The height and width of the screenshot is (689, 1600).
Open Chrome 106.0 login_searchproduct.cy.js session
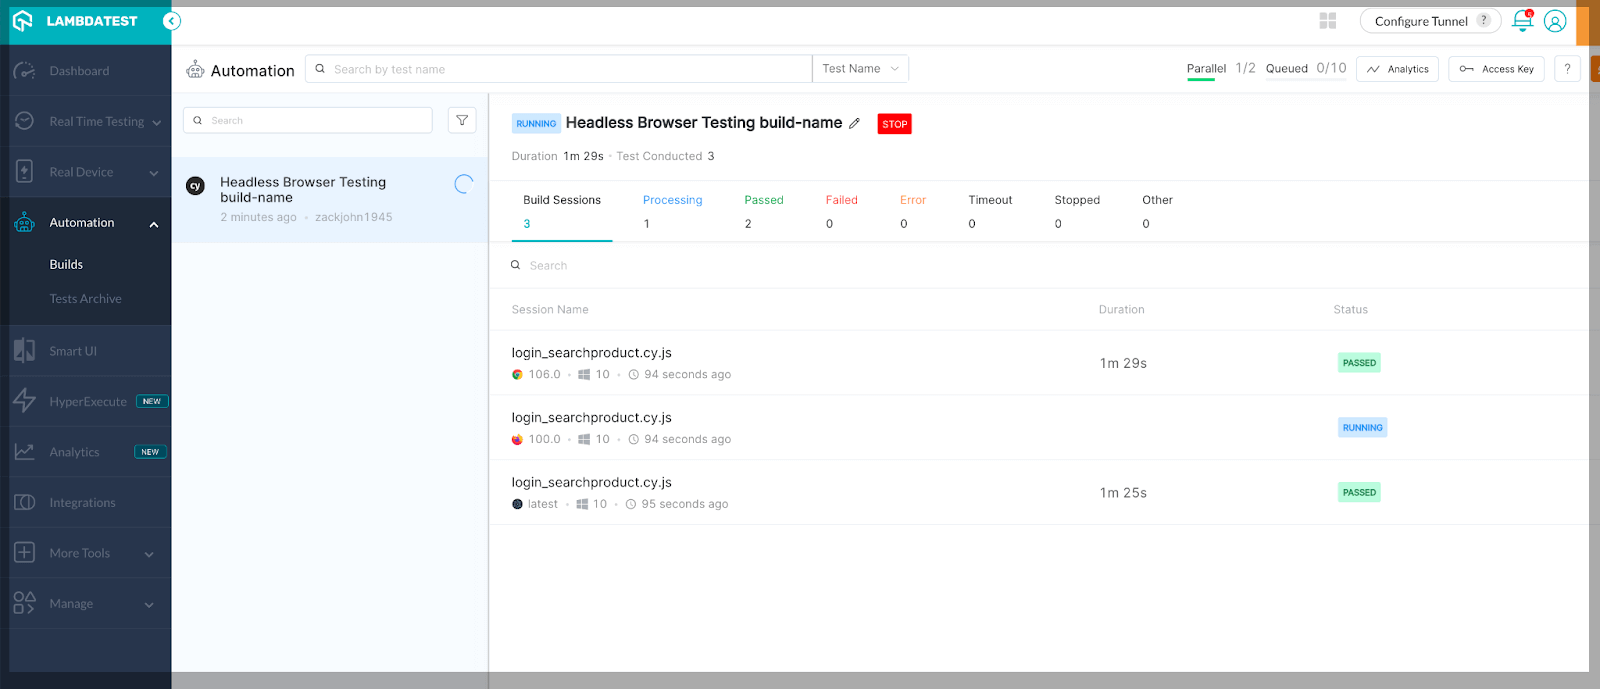point(1040,363)
